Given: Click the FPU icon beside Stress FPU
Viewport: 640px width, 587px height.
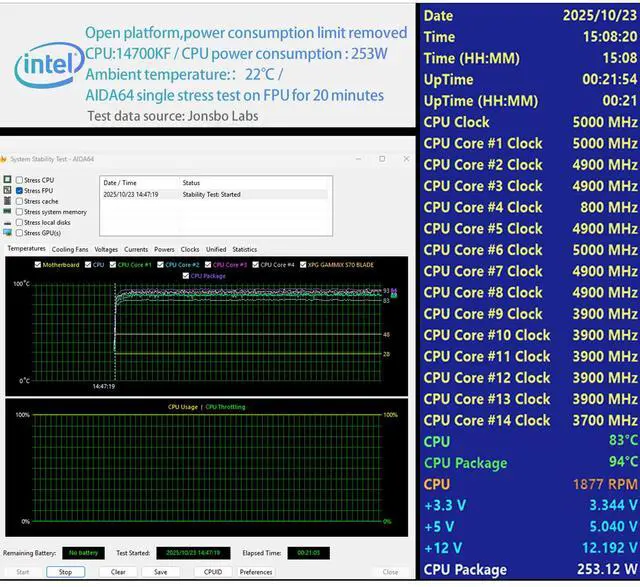Looking at the screenshot, I should pyautogui.click(x=8, y=190).
